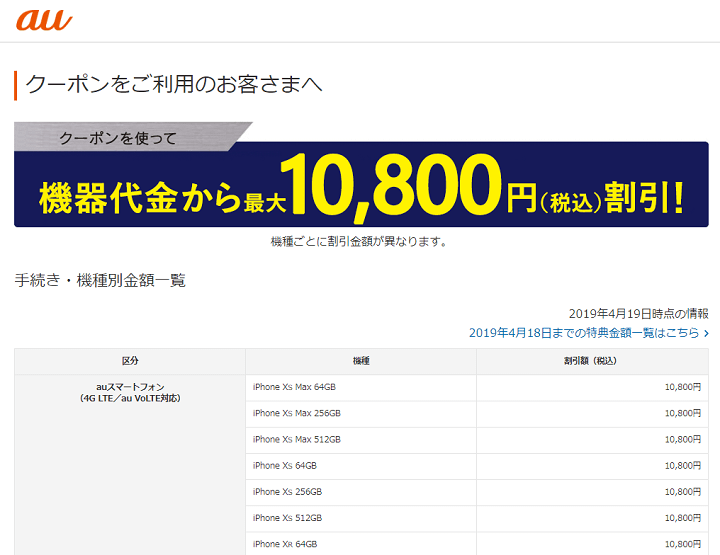This screenshot has width=720, height=555.
Task: Open the link for discounts until April 18, 2019
Action: (589, 333)
